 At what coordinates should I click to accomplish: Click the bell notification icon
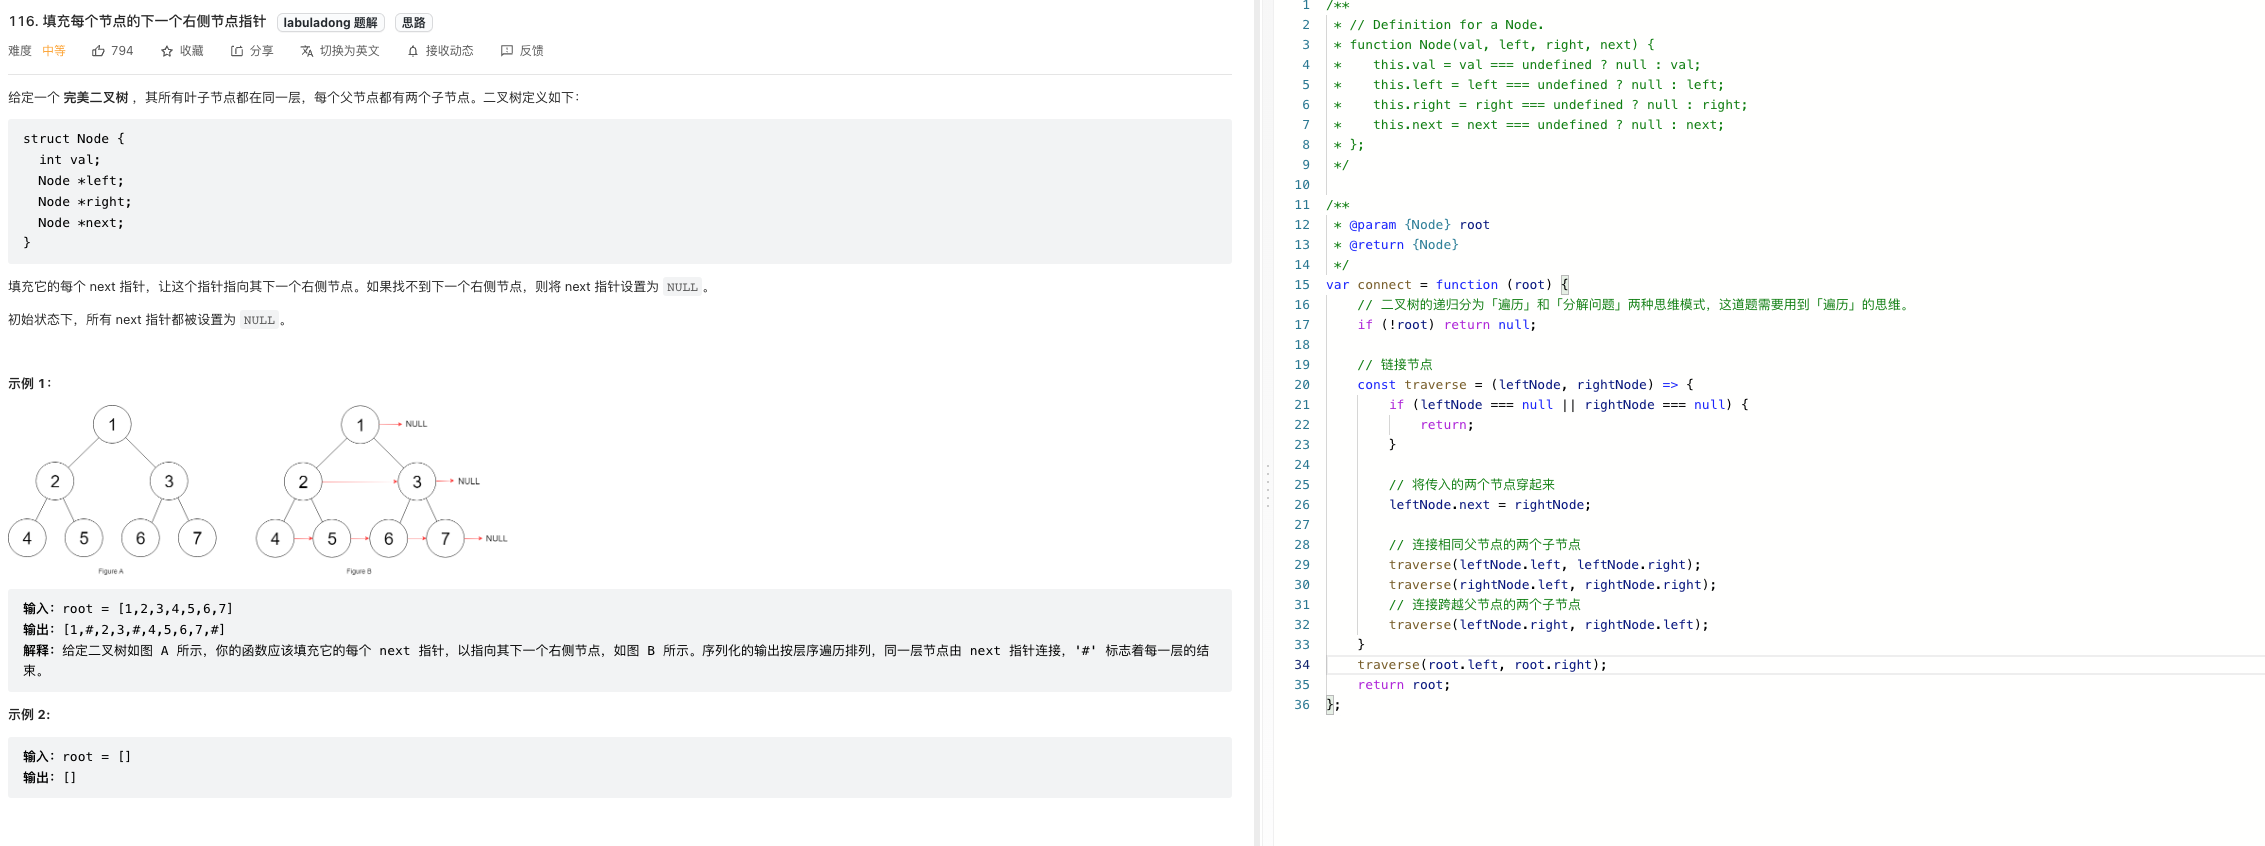[413, 51]
